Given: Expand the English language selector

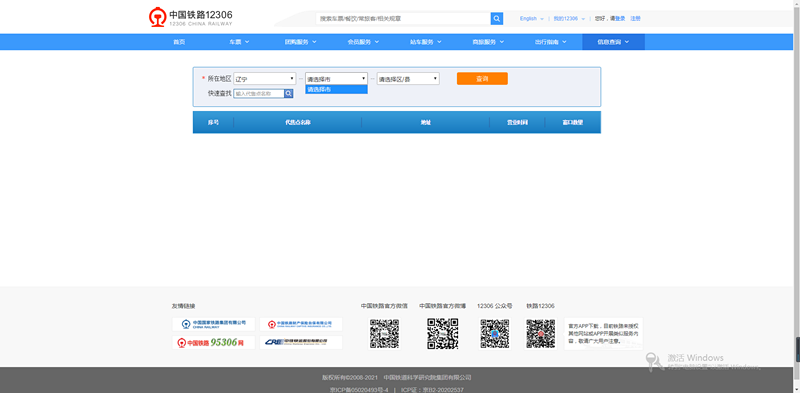Looking at the screenshot, I should point(532,18).
